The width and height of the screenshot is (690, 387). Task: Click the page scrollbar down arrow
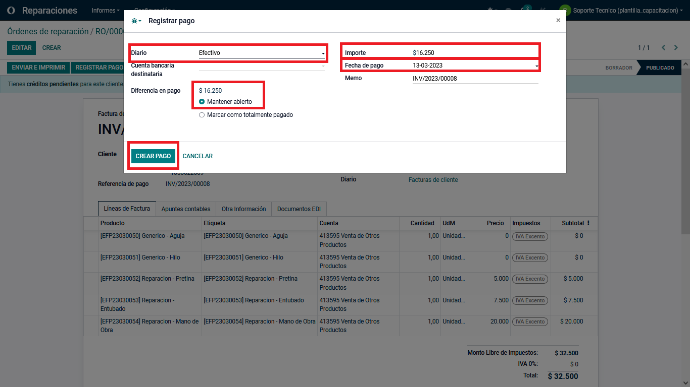tap(686, 383)
